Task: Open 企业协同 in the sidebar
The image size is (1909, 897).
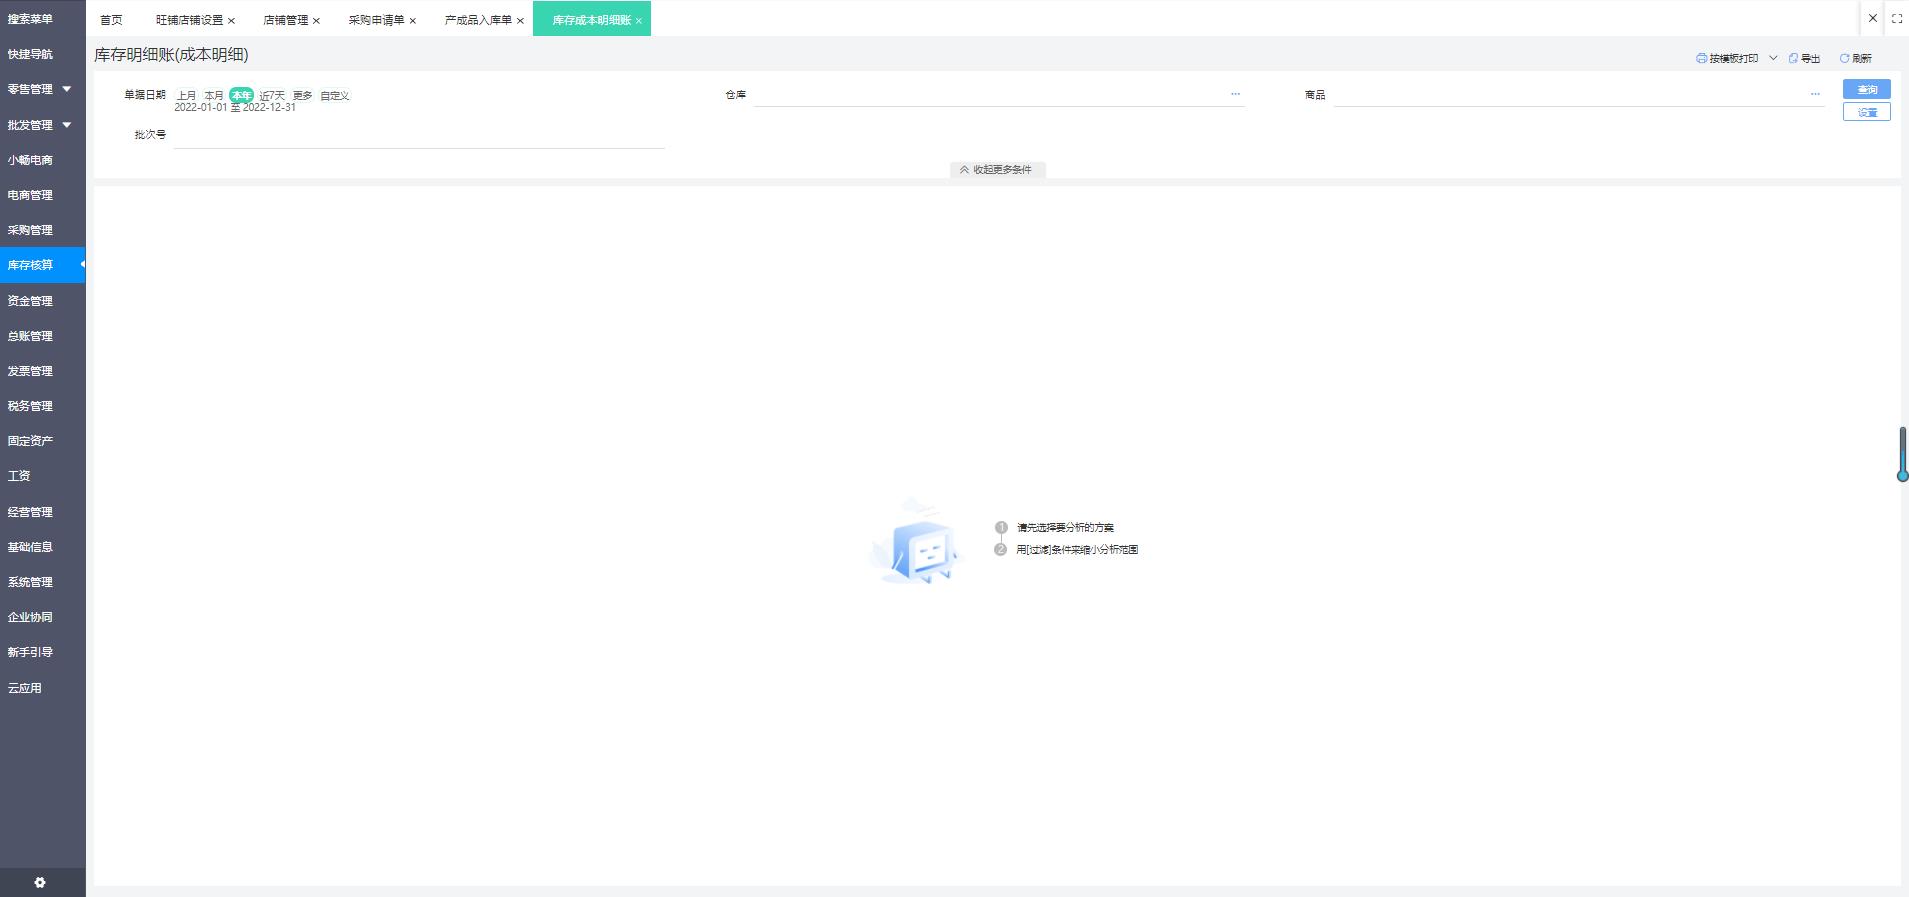Action: coord(30,617)
